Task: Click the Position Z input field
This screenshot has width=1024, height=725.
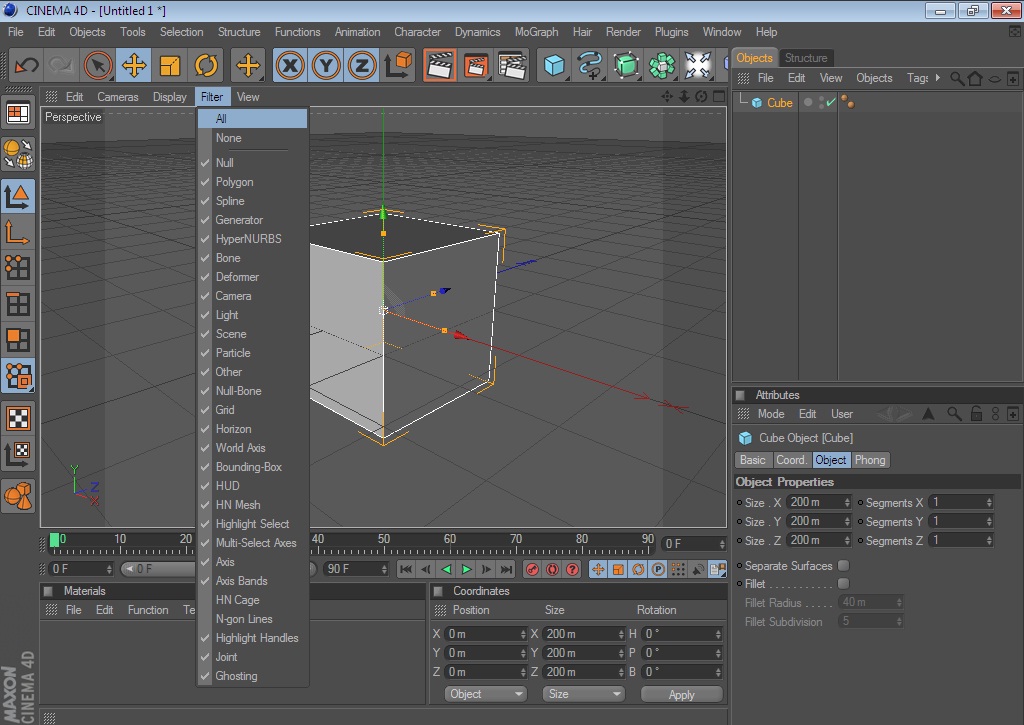Action: [x=483, y=671]
